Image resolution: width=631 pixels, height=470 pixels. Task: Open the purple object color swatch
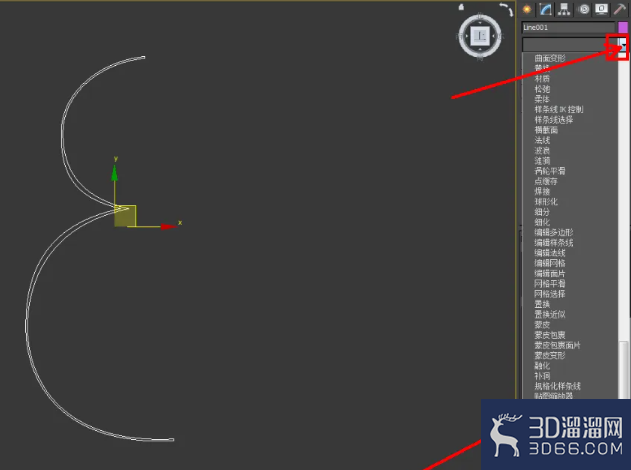[623, 27]
